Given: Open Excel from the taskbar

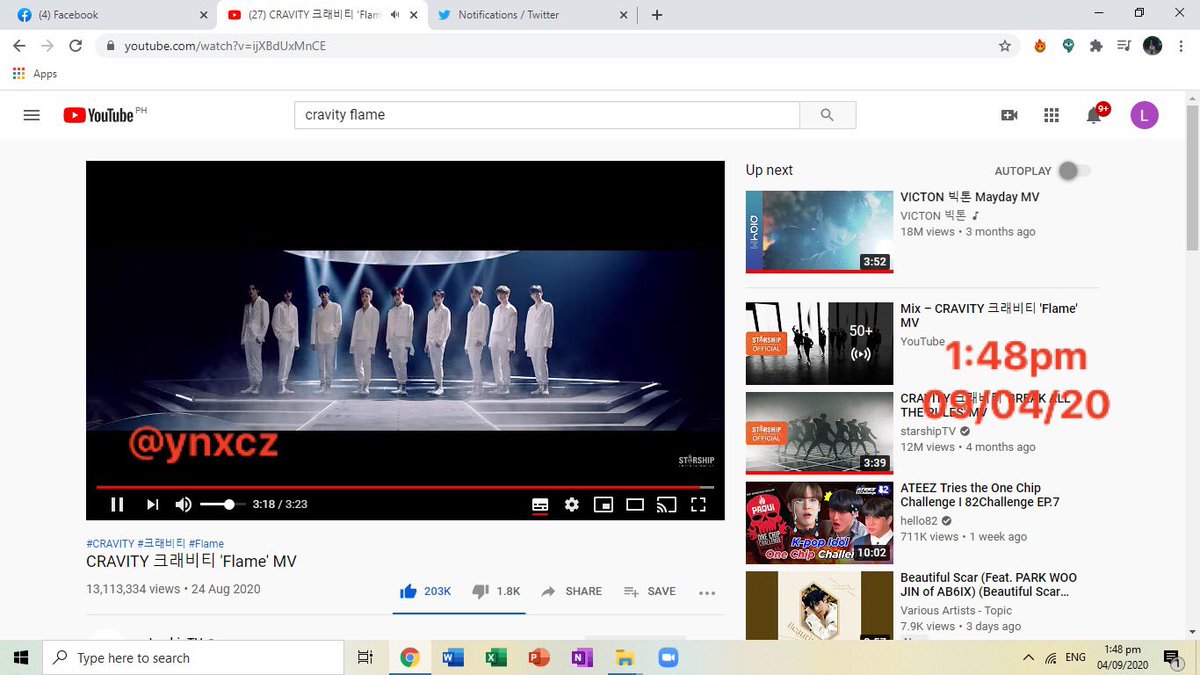Looking at the screenshot, I should (x=495, y=657).
